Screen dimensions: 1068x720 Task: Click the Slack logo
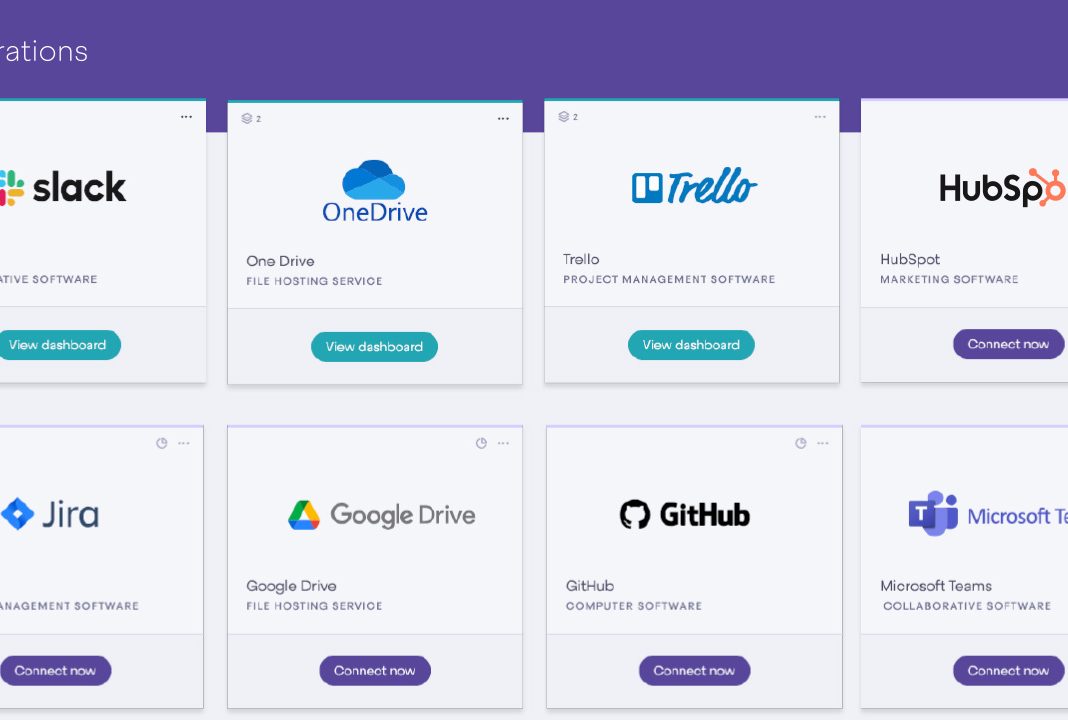click(63, 187)
